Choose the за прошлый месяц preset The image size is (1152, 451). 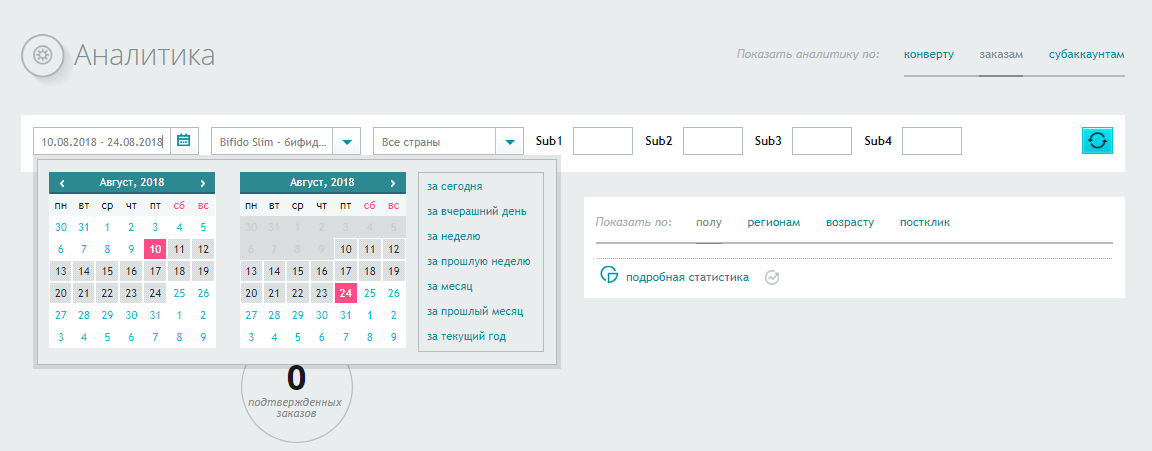pyautogui.click(x=475, y=311)
